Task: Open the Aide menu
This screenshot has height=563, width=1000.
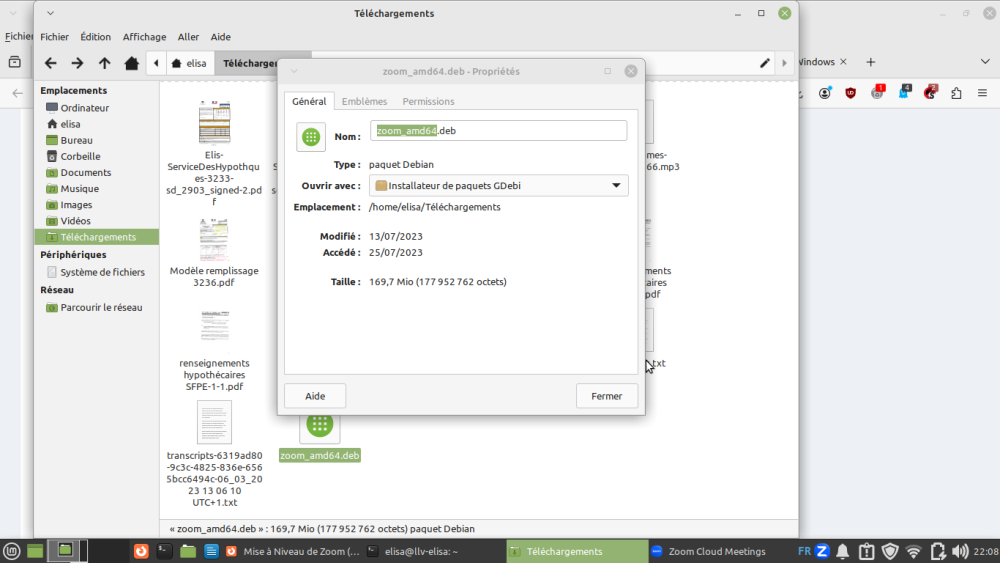Action: point(221,37)
